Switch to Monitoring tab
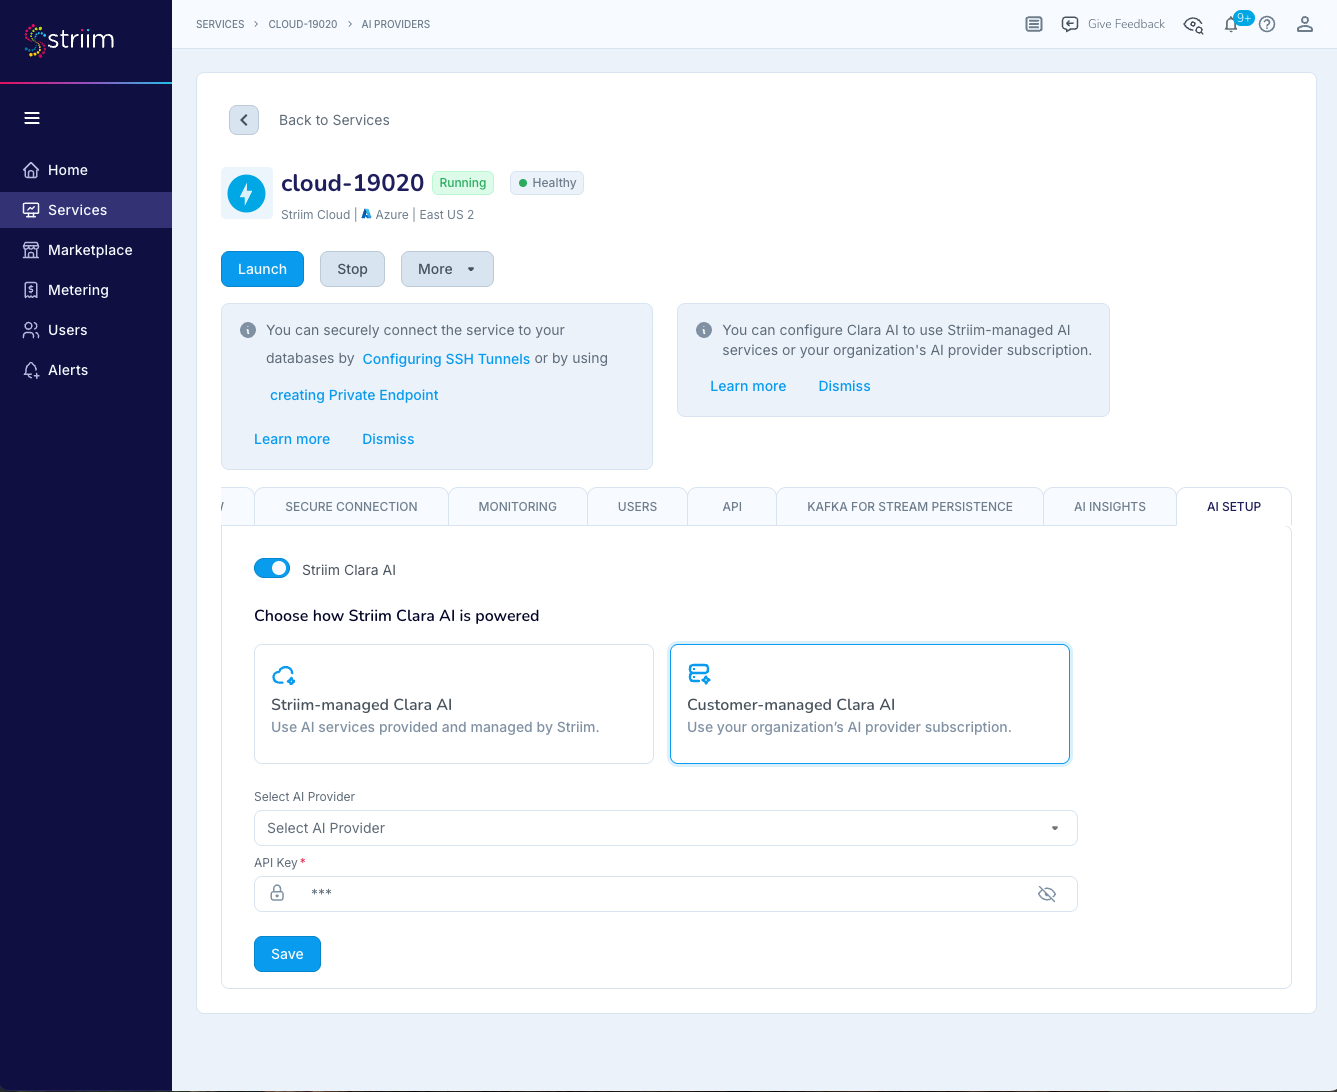Image resolution: width=1337 pixels, height=1092 pixels. (517, 507)
